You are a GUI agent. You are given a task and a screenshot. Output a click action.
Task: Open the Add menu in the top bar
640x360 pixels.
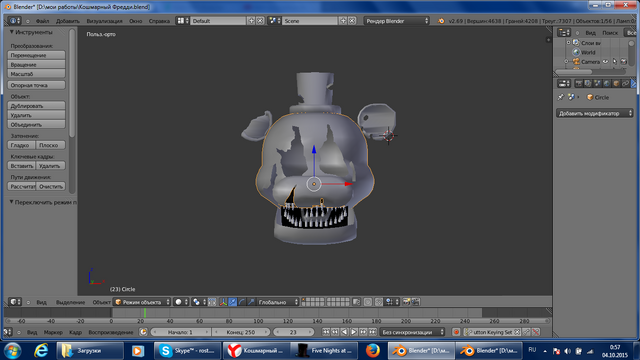point(68,21)
